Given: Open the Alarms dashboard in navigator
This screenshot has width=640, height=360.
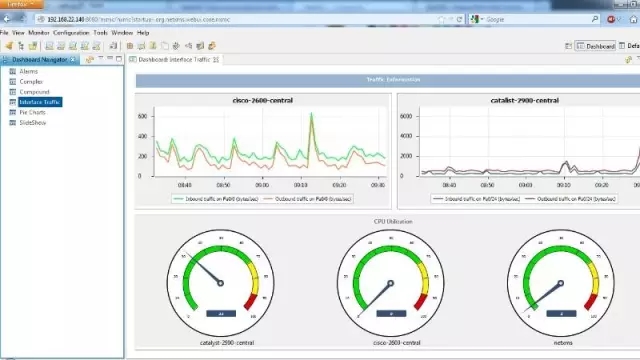Looking at the screenshot, I should coord(28,71).
